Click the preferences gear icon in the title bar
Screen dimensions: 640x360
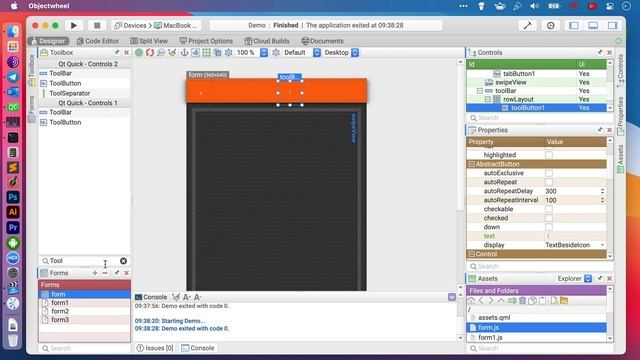pos(551,25)
